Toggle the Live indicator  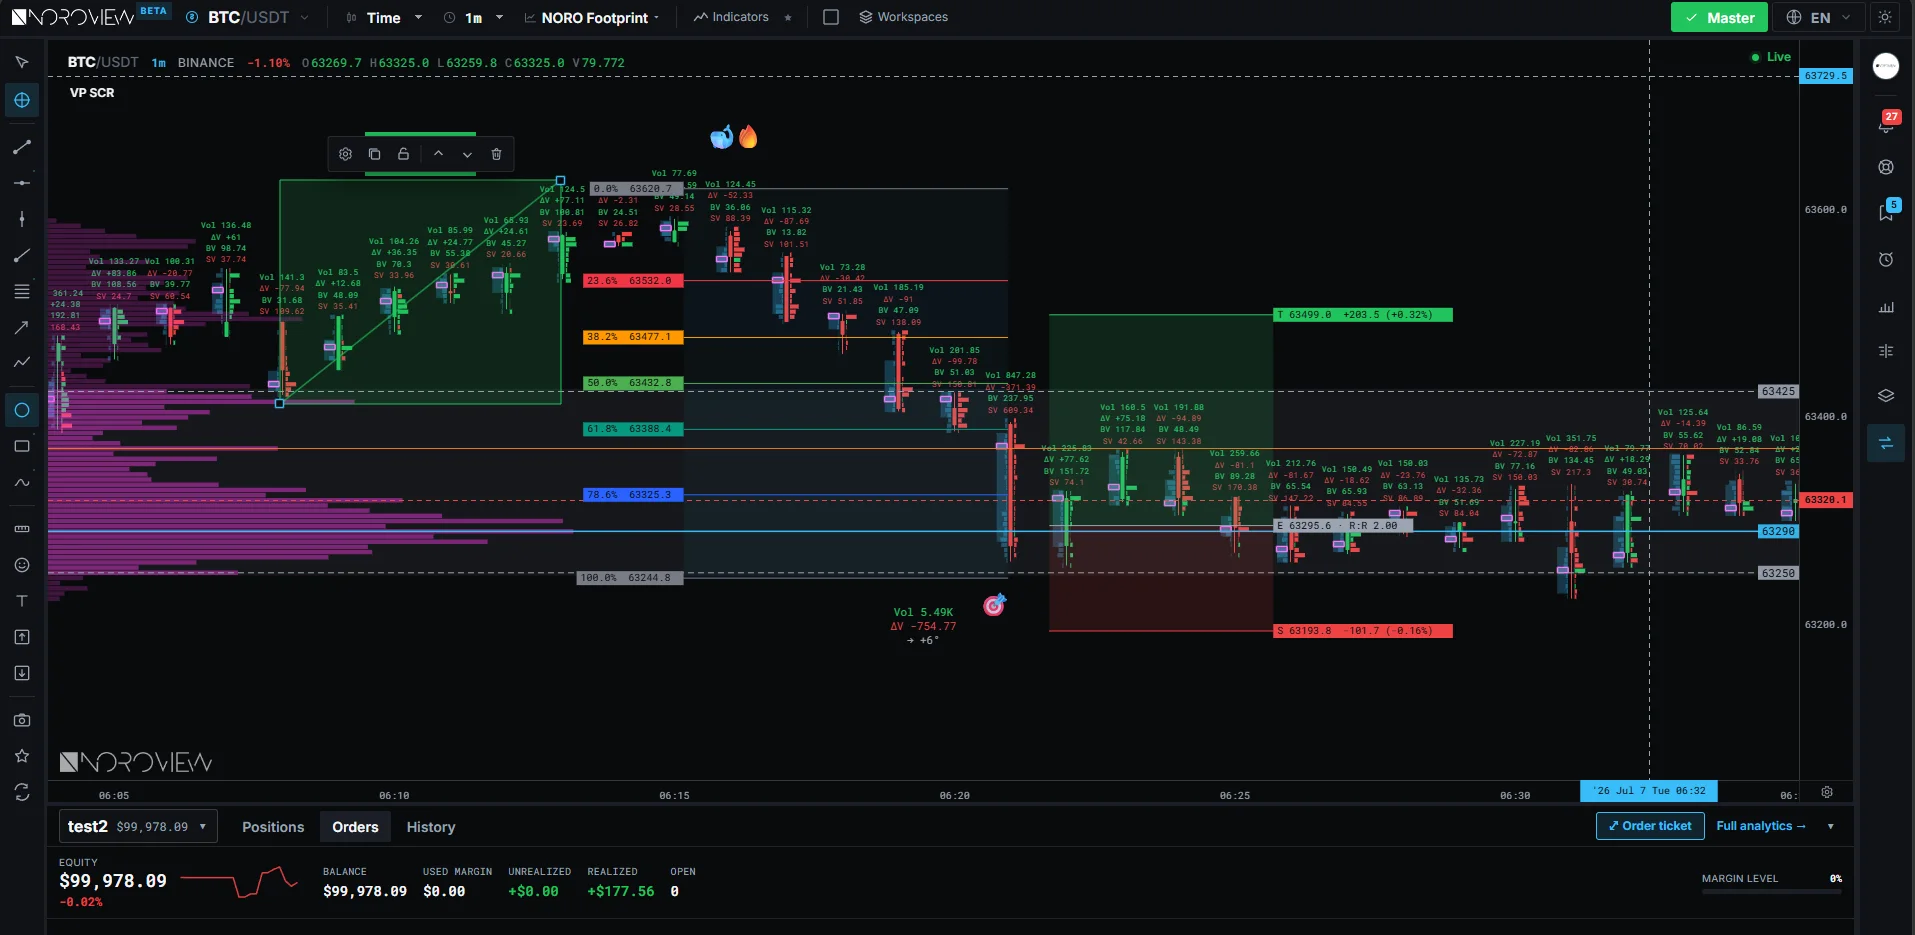pyautogui.click(x=1771, y=57)
